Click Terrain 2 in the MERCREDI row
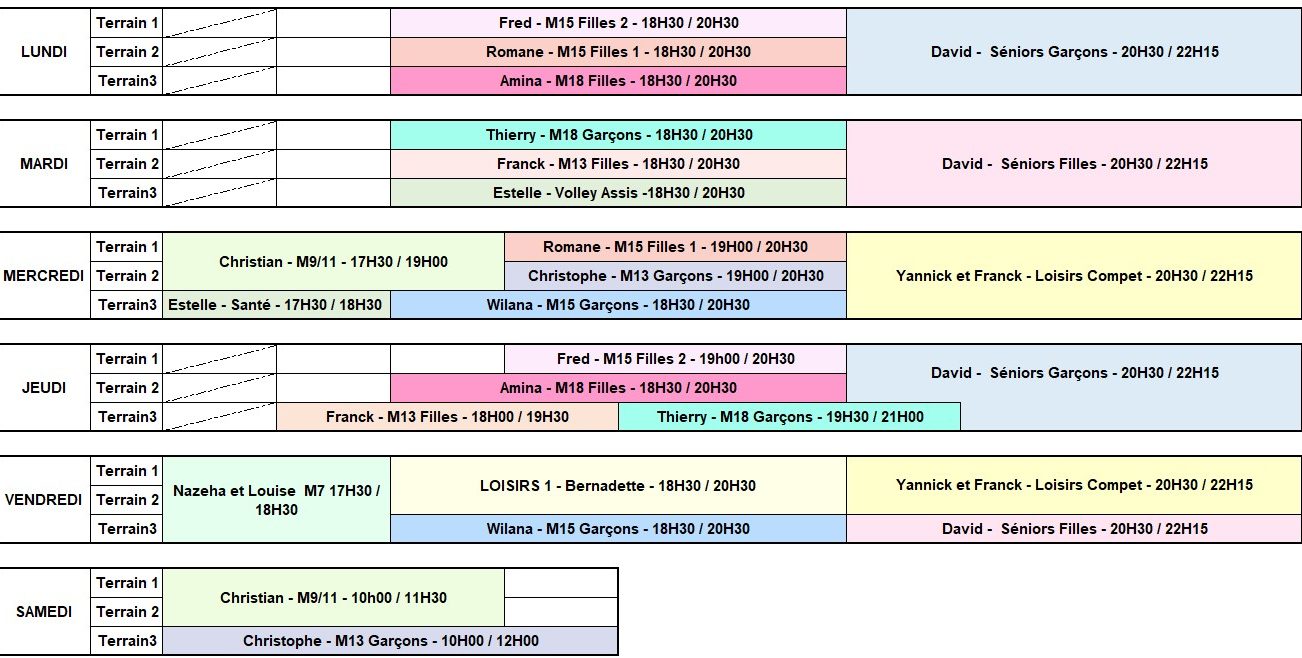This screenshot has height=658, width=1302. pos(127,276)
